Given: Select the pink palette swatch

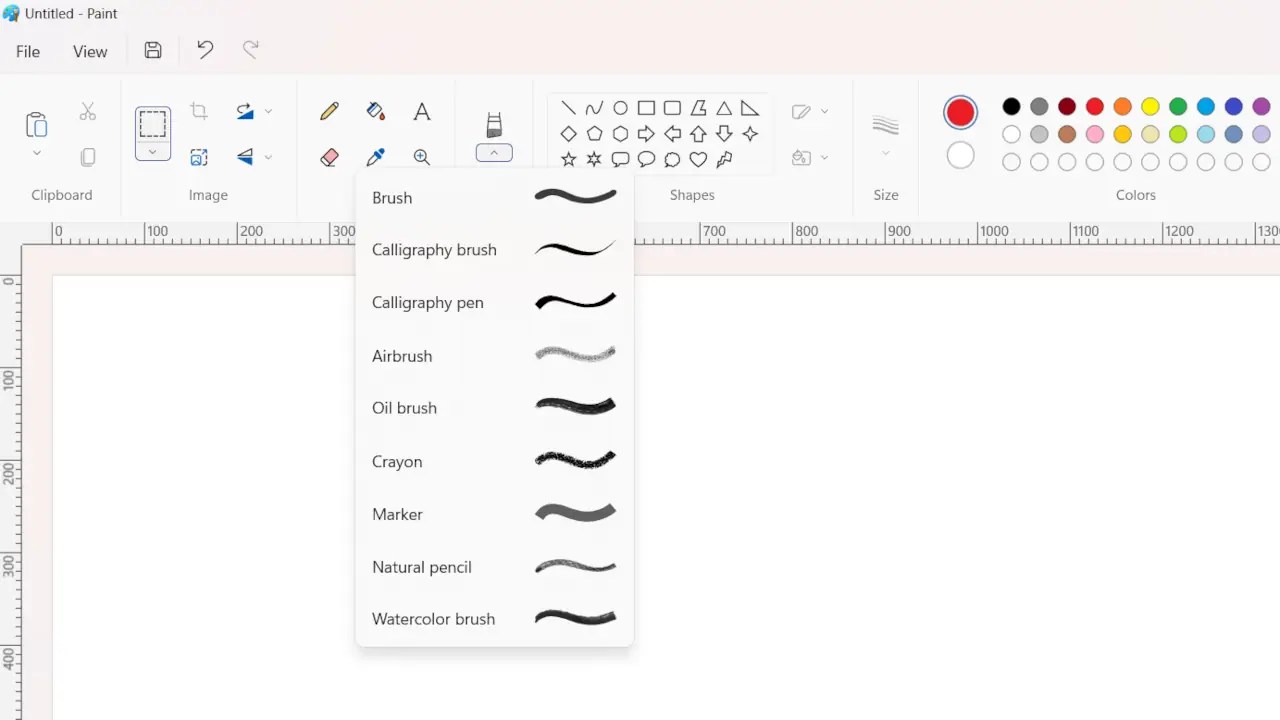Looking at the screenshot, I should tap(1095, 134).
